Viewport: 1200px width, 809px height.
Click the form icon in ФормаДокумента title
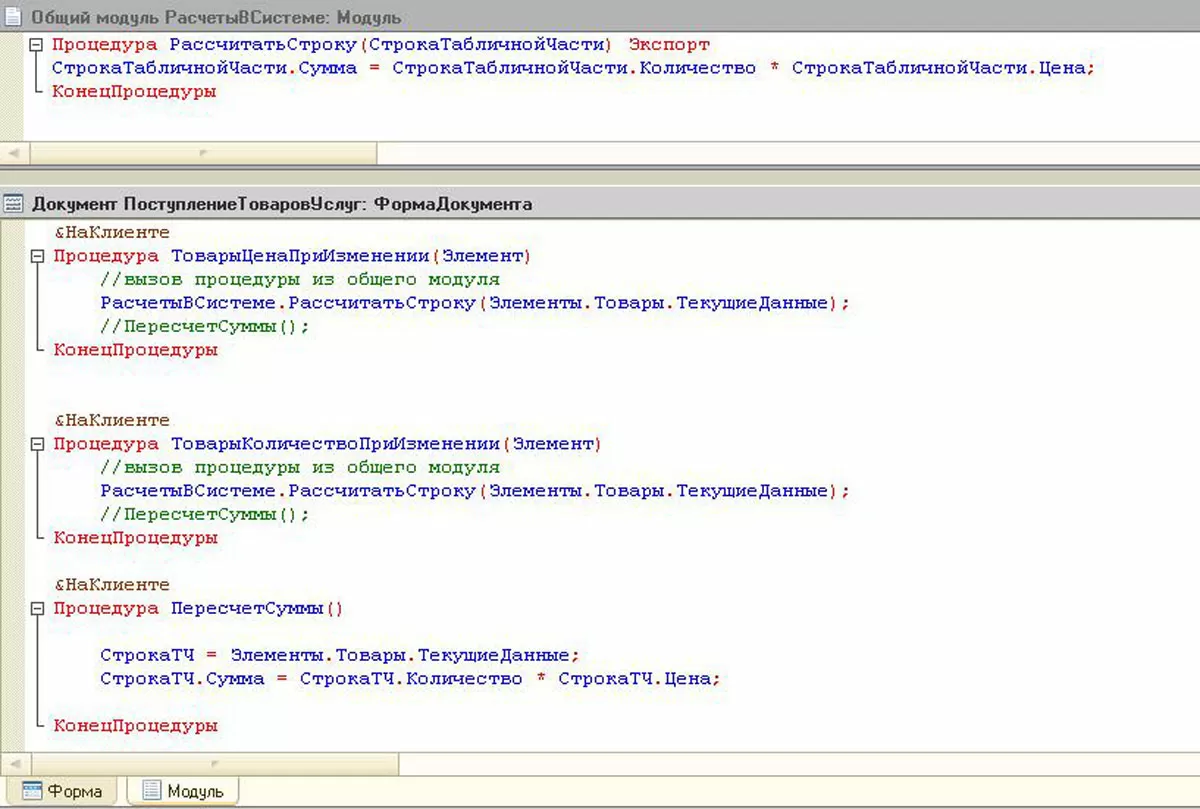(x=14, y=204)
